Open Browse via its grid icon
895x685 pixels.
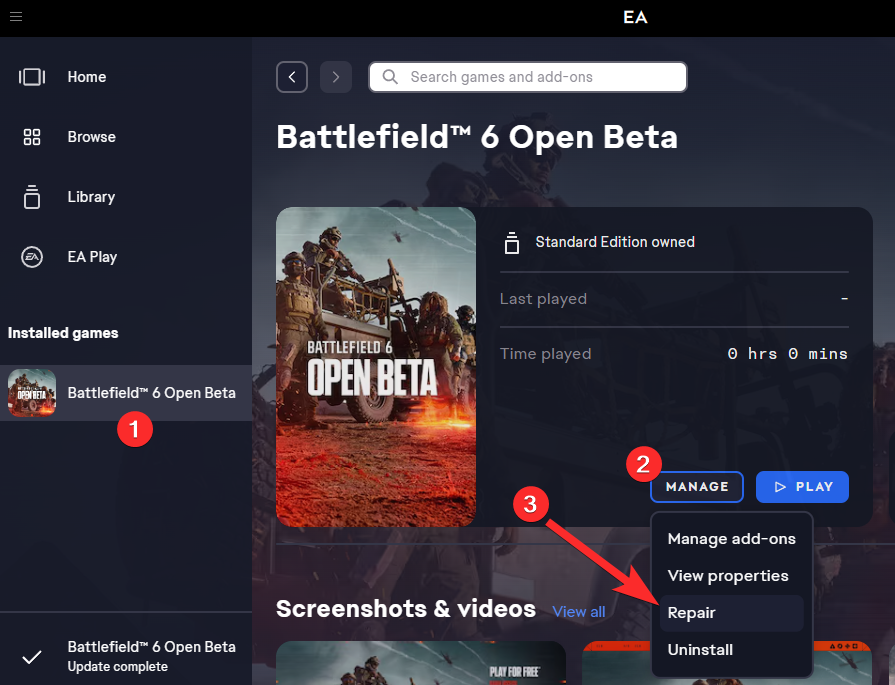click(32, 137)
